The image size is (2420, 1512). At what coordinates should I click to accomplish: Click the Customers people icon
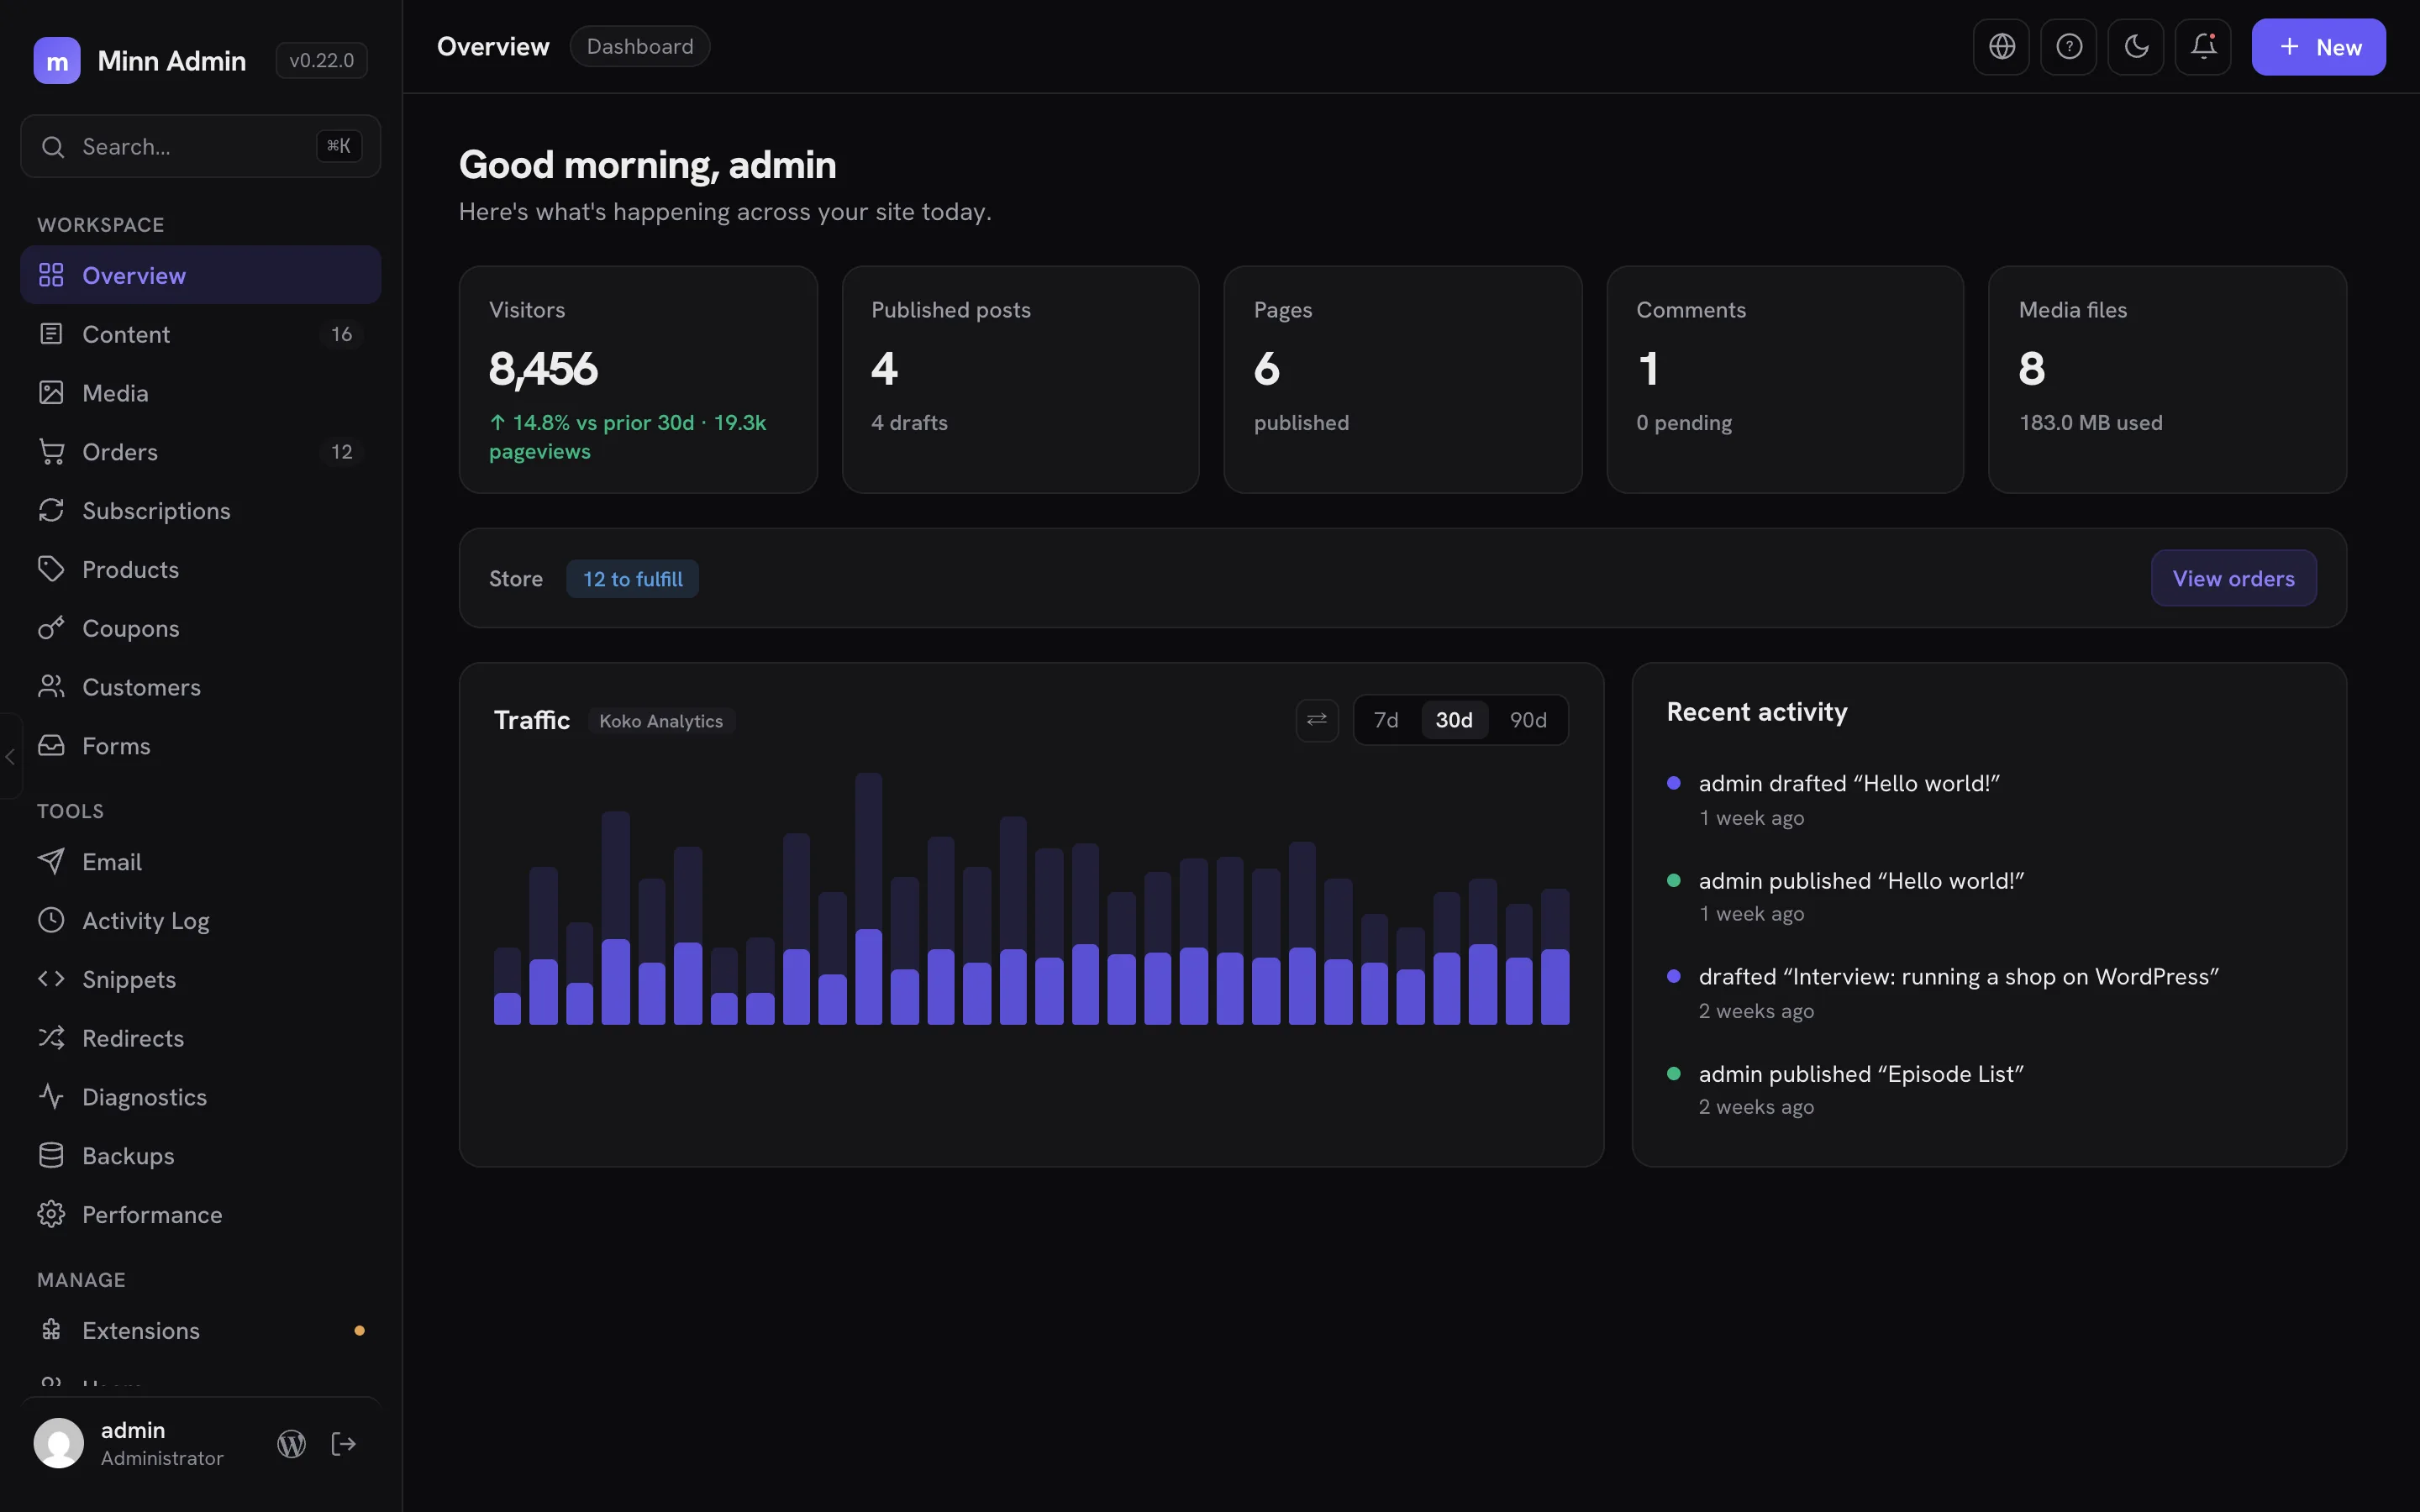tap(51, 687)
